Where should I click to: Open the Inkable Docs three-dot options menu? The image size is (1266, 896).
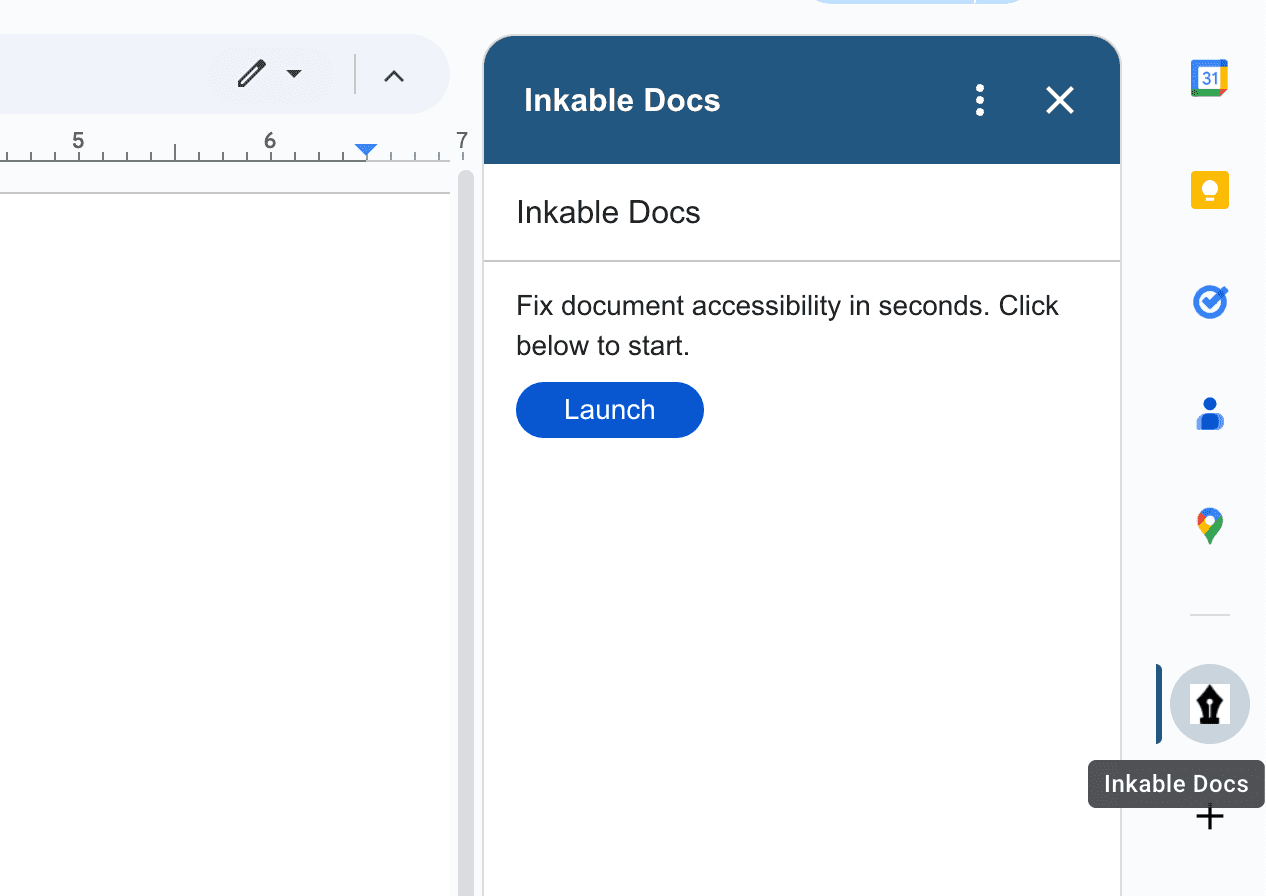tap(979, 100)
